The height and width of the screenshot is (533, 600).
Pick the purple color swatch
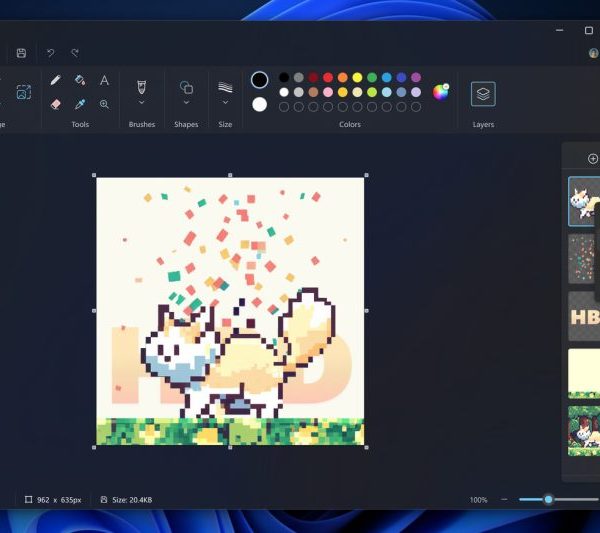[416, 78]
